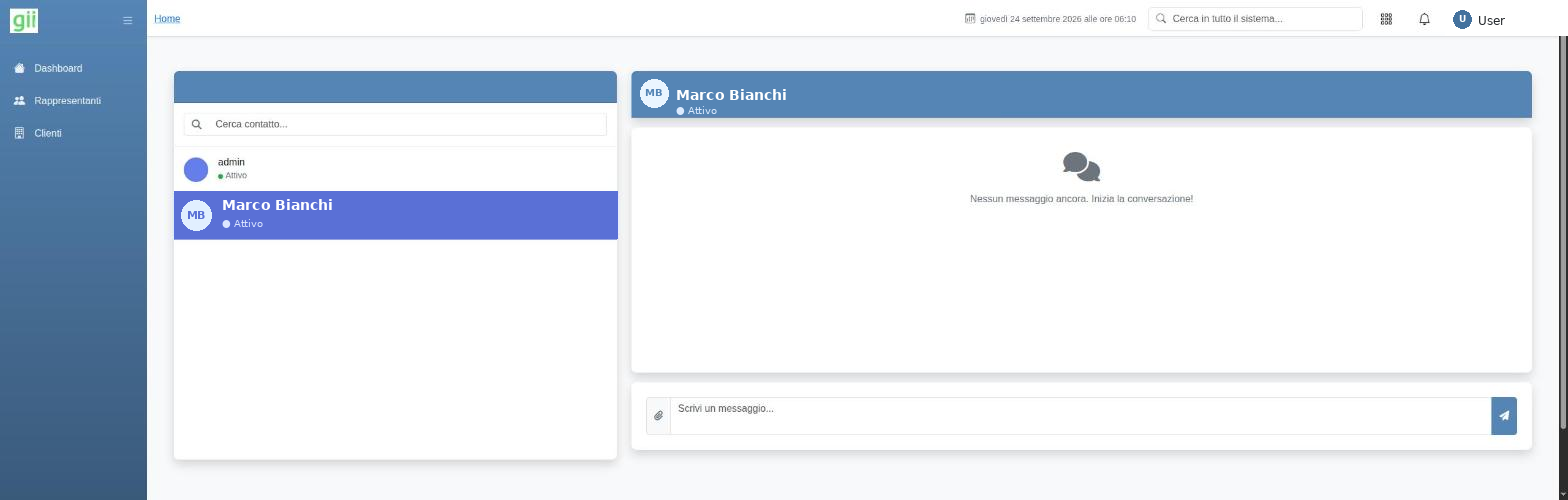The image size is (1568, 500).
Task: Click the chat bubbles empty-state icon
Action: tap(1081, 167)
